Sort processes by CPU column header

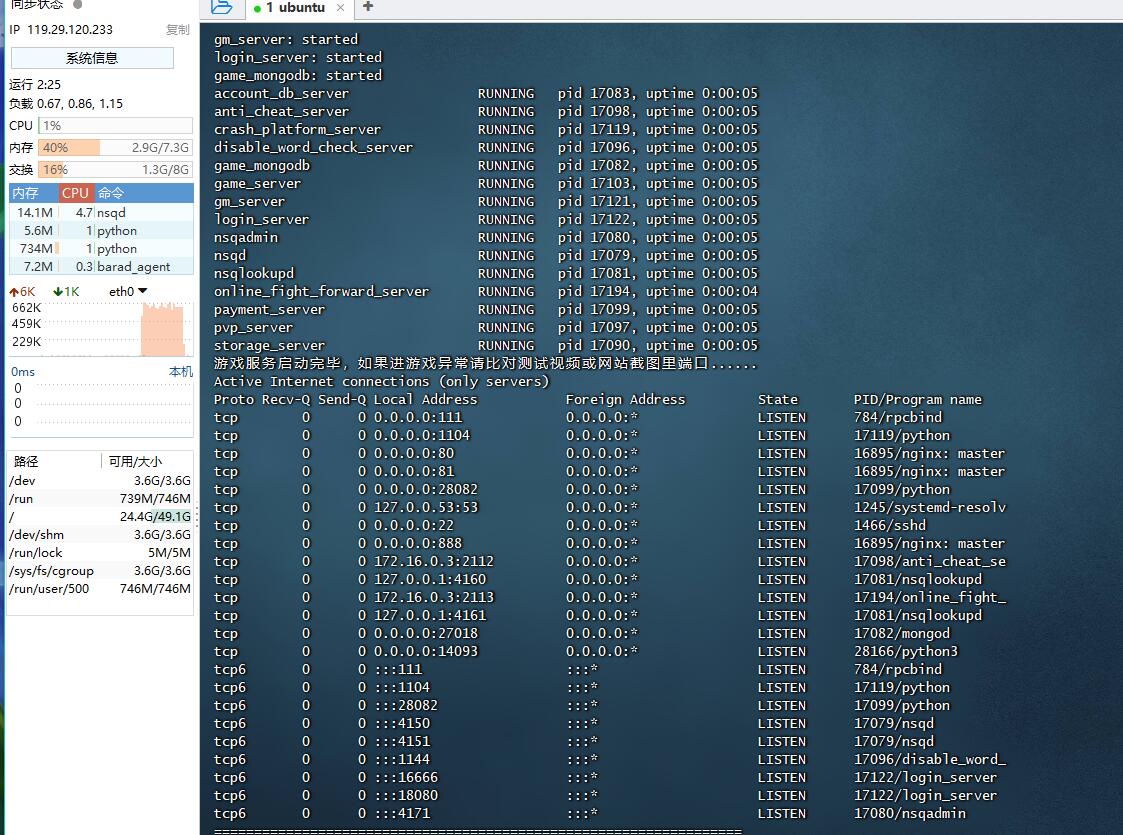[75, 193]
